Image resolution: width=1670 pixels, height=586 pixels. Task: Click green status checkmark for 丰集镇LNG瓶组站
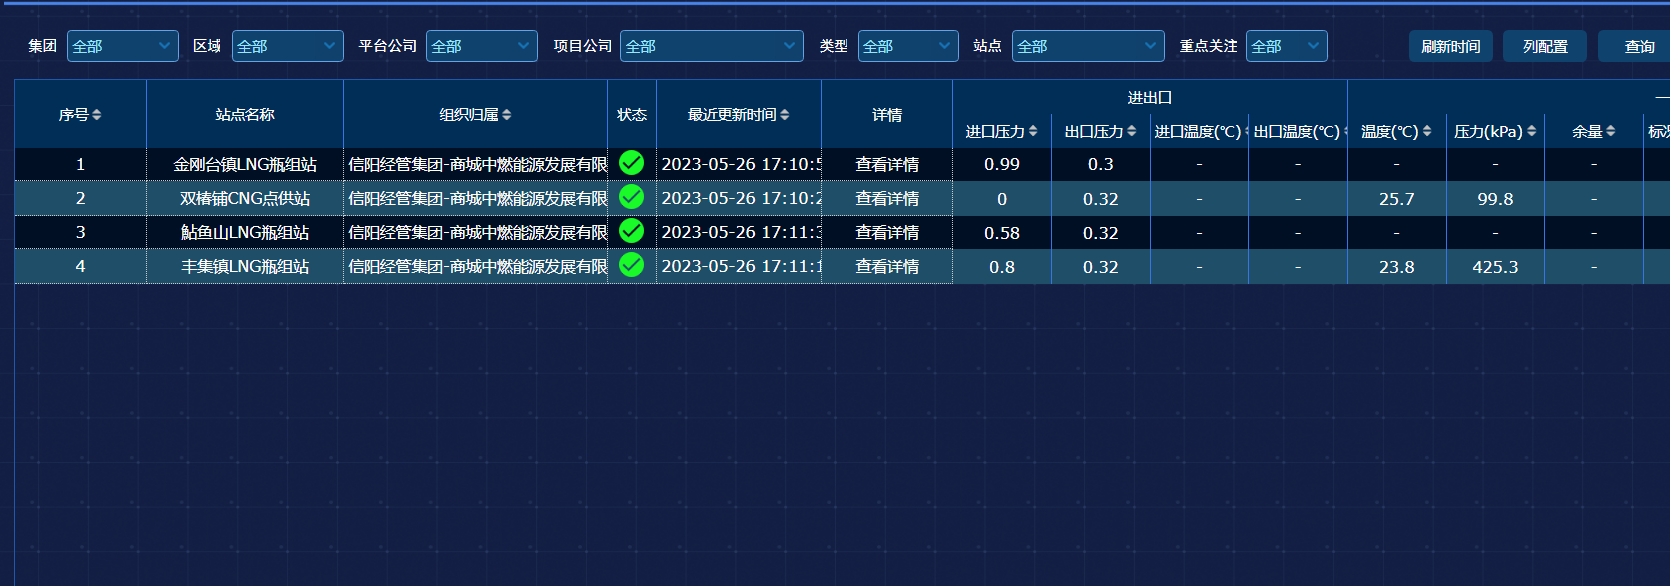pos(631,265)
